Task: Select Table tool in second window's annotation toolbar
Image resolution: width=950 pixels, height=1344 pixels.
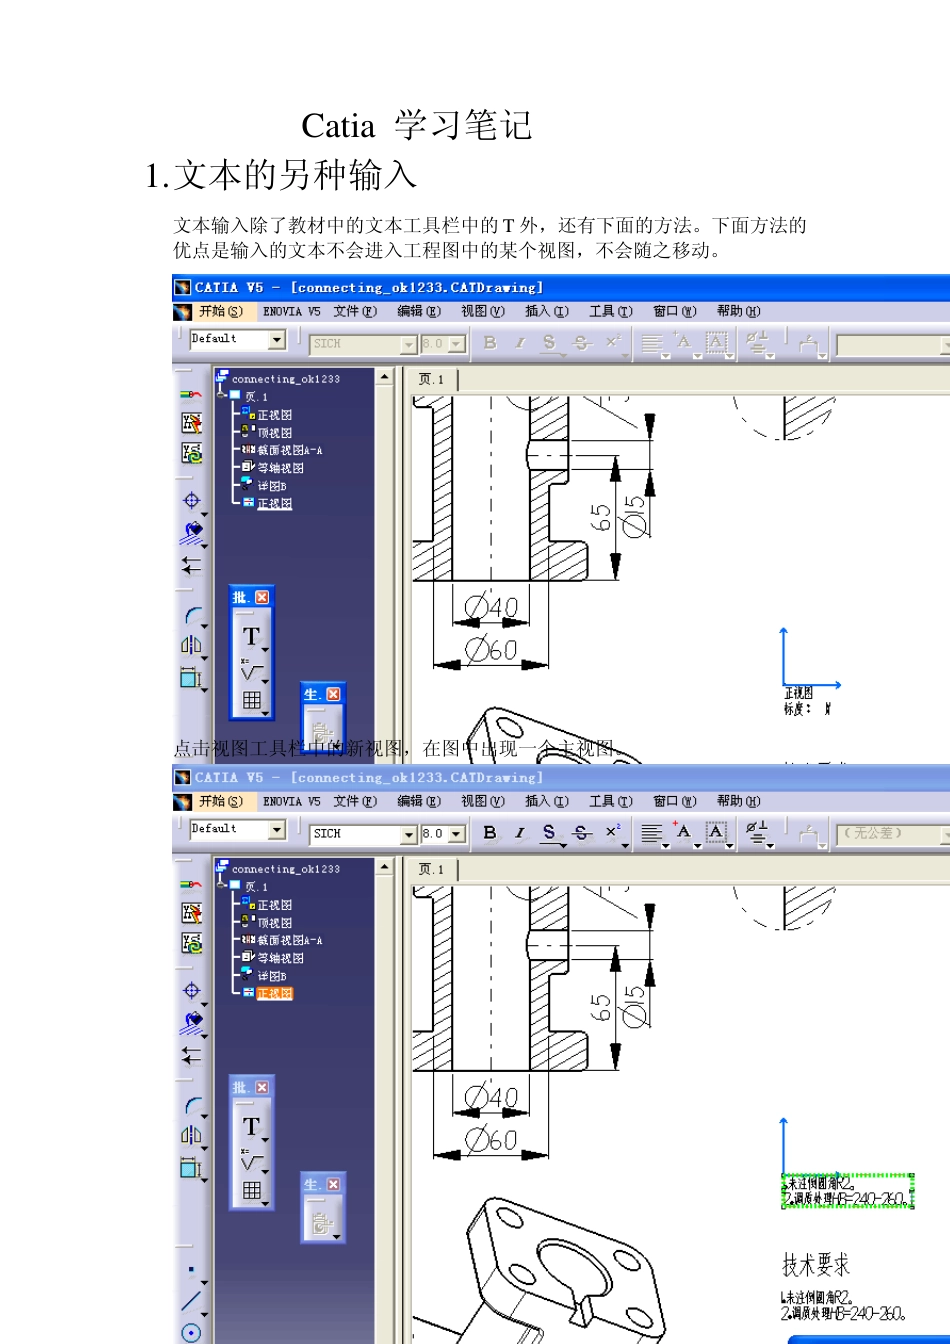Action: [252, 1190]
